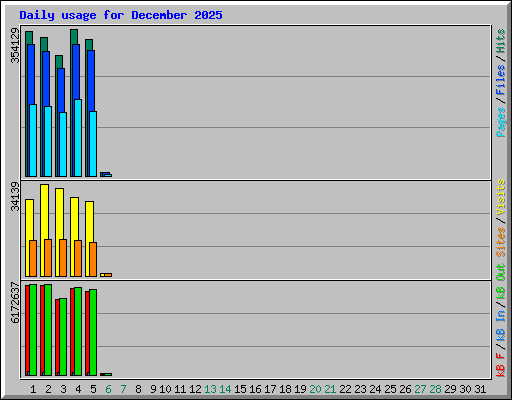Click green weekend day 20 label
Viewport: 512px width, 400px height.
[315, 389]
